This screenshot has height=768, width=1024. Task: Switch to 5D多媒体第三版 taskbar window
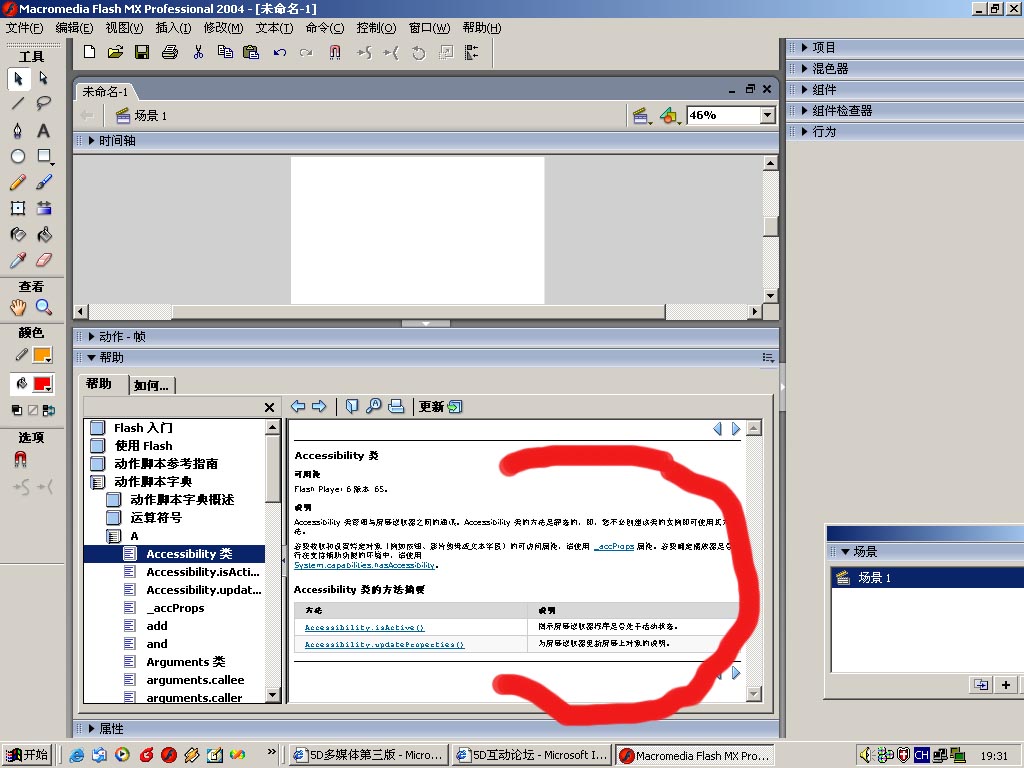pyautogui.click(x=369, y=755)
